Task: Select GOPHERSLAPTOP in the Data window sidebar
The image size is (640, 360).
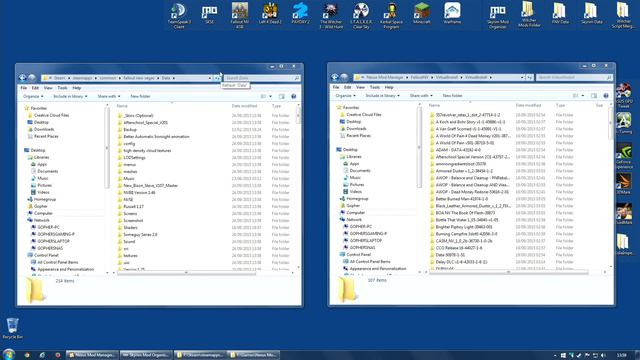Action: point(53,241)
